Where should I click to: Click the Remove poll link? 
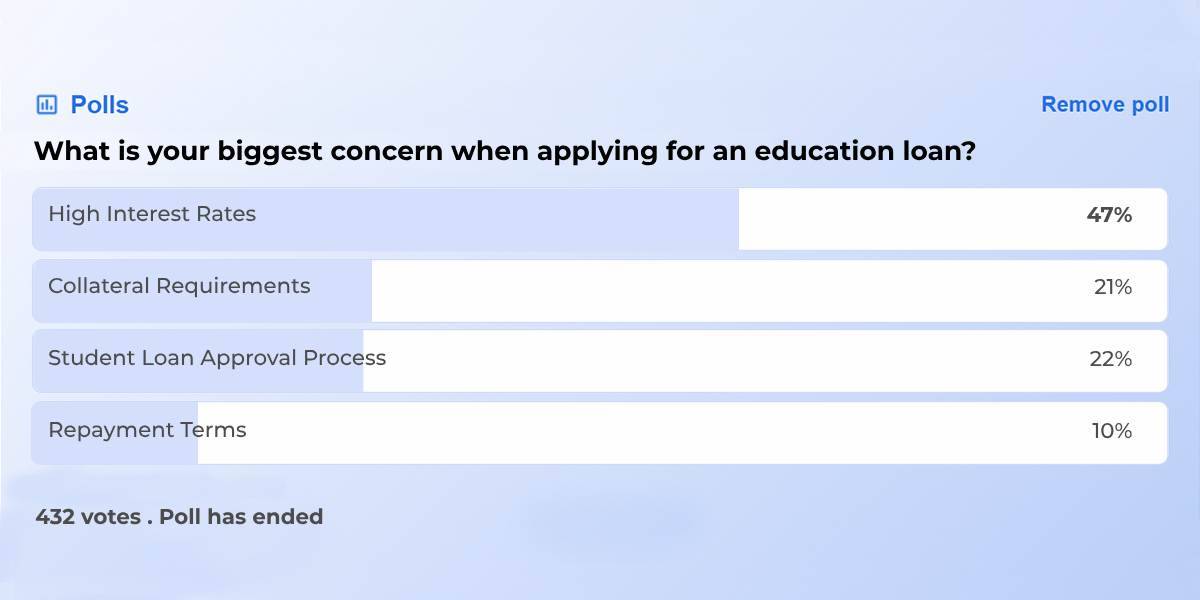(1105, 104)
